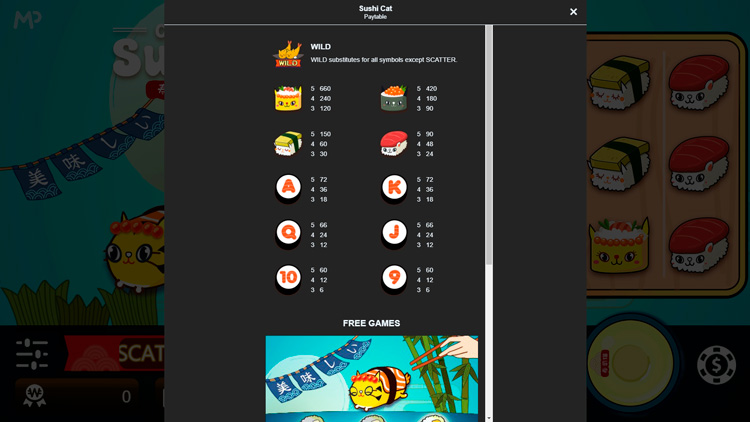Click the yellow spin button
The image size is (750, 422).
pyautogui.click(x=630, y=364)
